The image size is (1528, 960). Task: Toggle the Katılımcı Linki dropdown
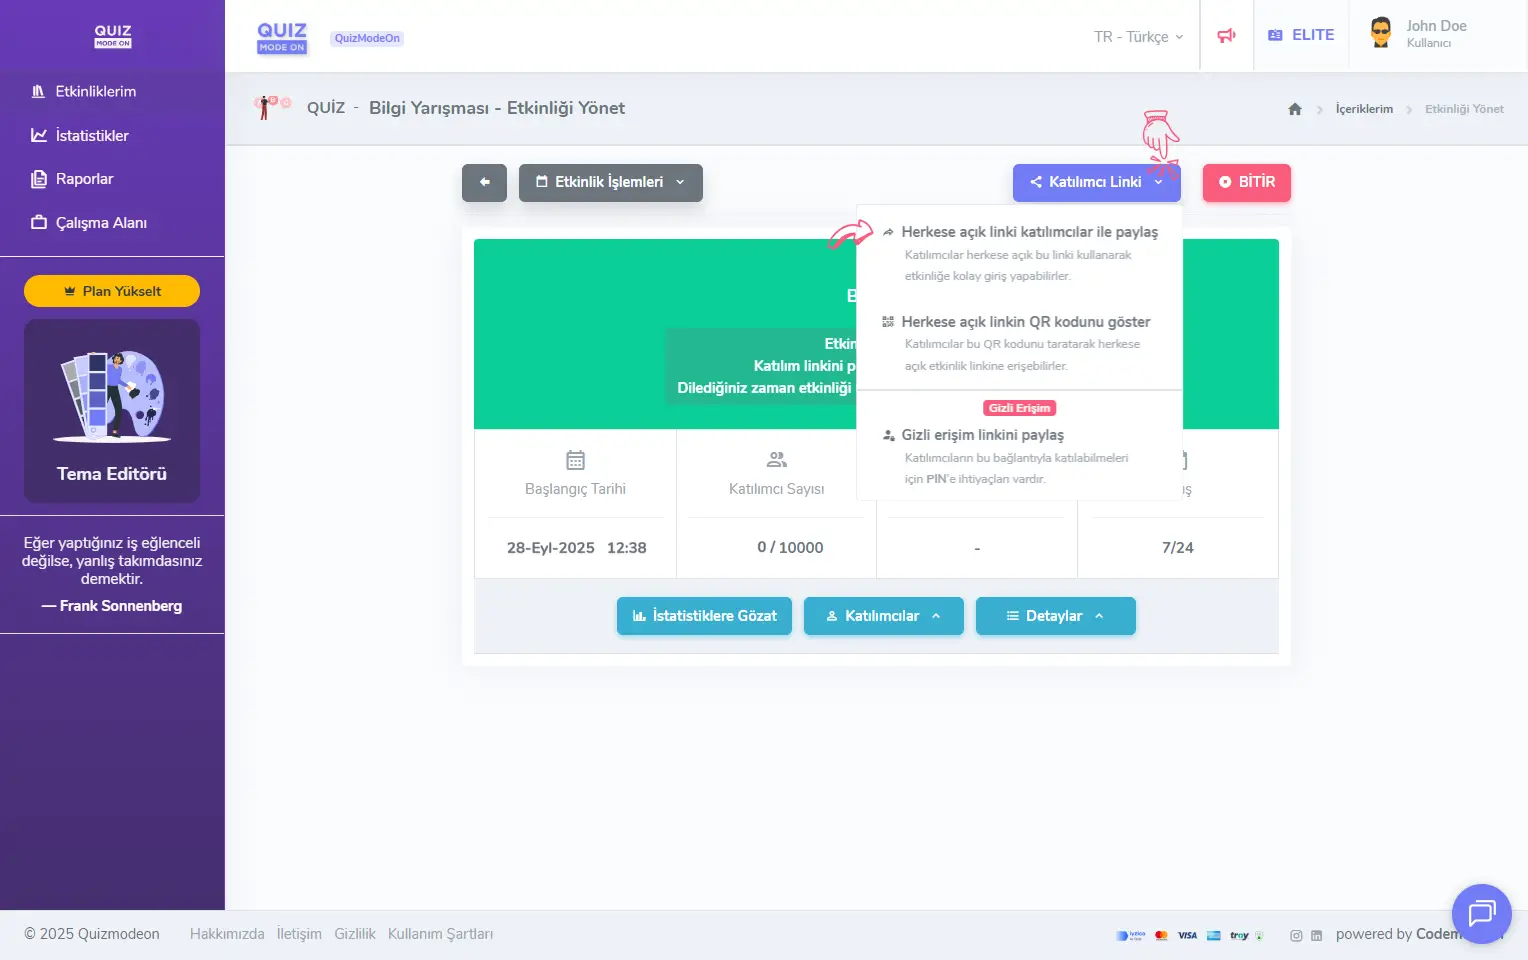[1096, 183]
